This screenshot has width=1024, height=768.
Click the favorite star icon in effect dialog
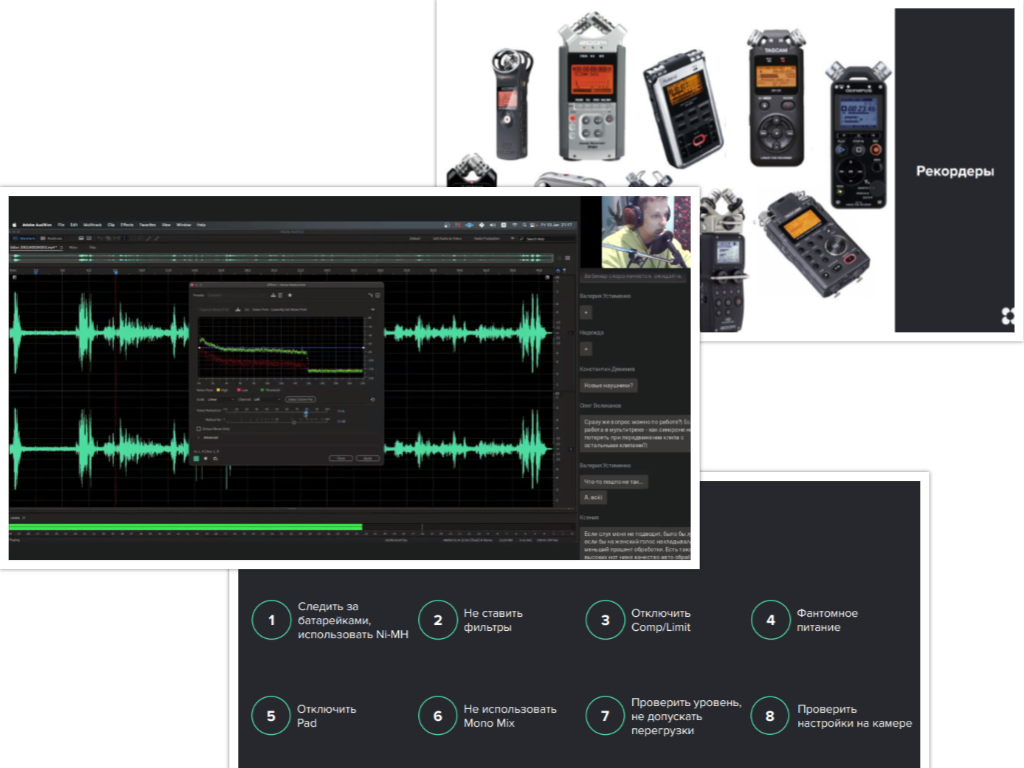(x=289, y=296)
